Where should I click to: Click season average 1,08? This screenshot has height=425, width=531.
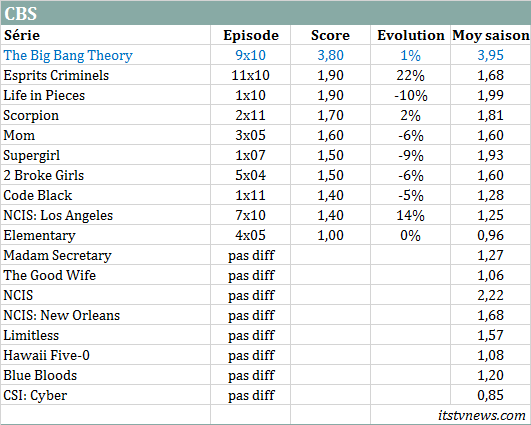(x=491, y=355)
